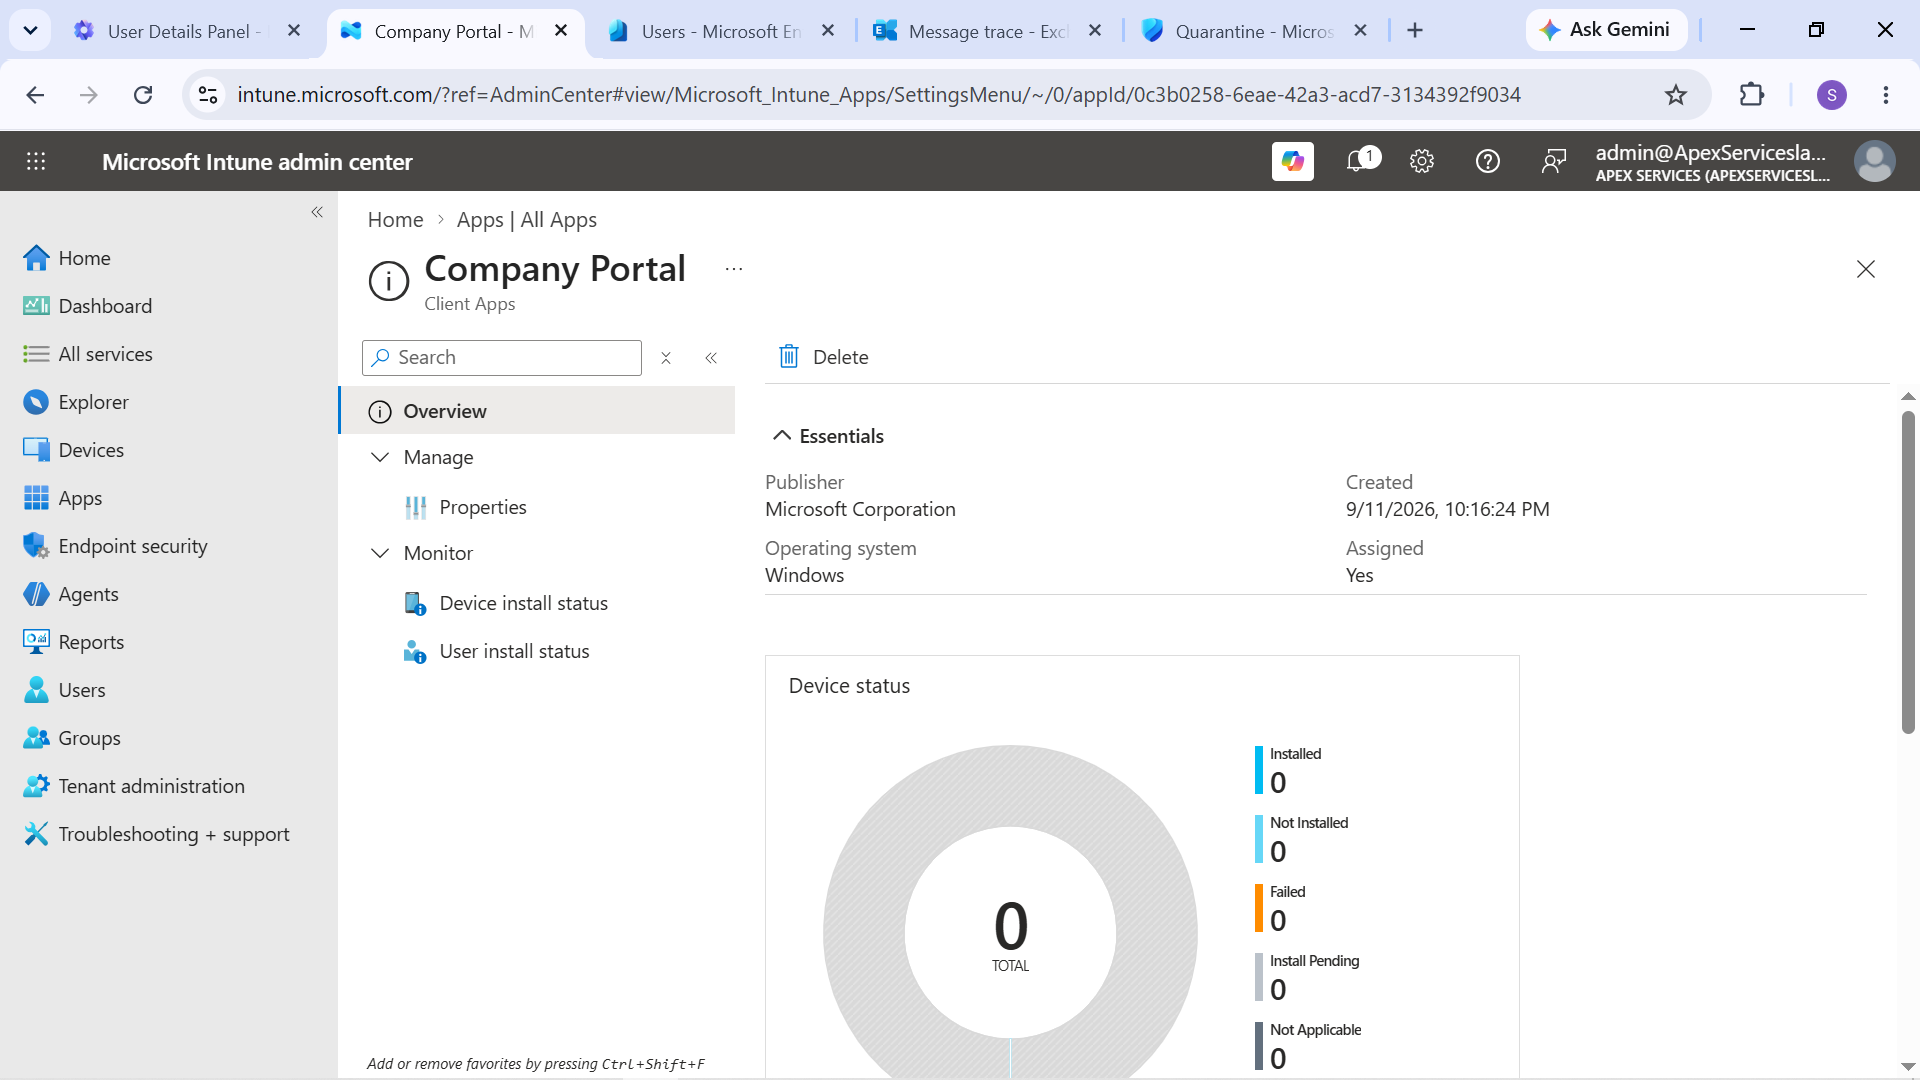Viewport: 1920px width, 1080px height.
Task: Close the Quarantine tab
Action: [1360, 31]
